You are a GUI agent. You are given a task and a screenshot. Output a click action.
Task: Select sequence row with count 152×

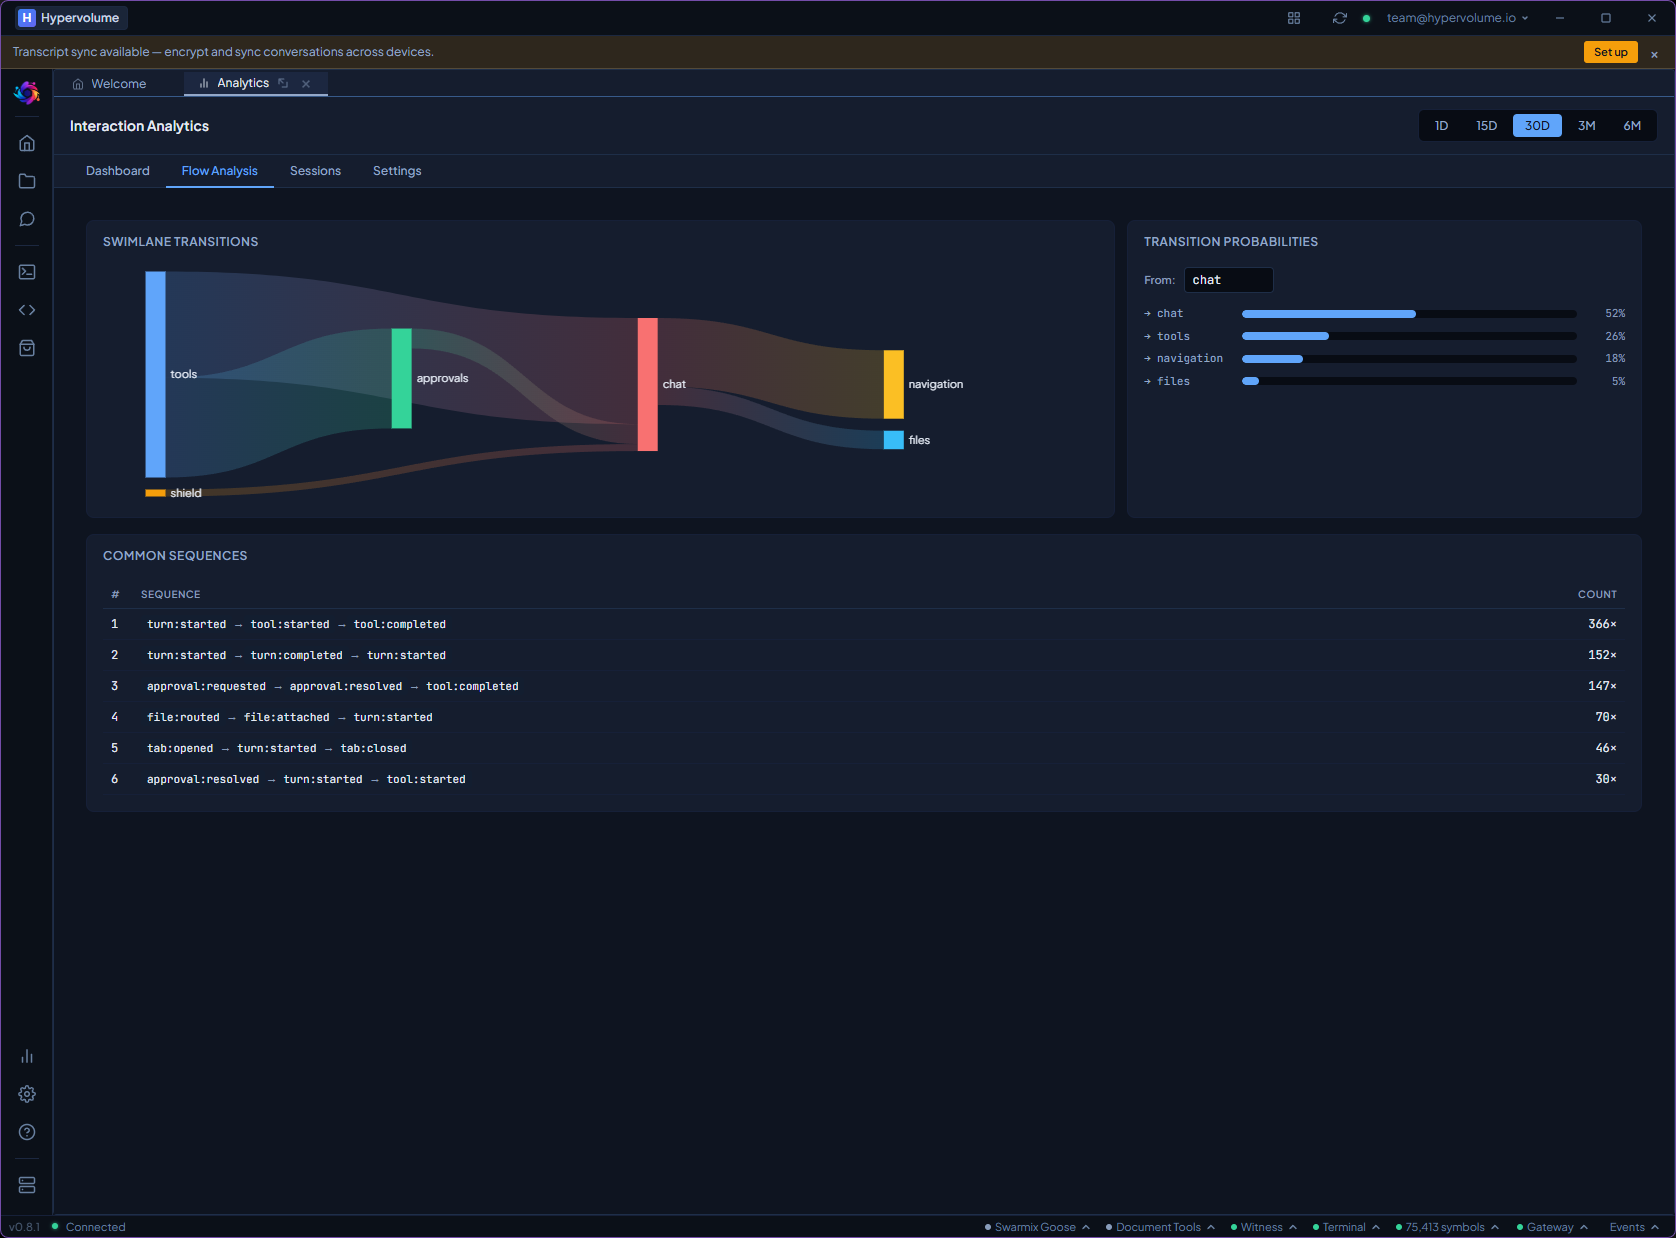tap(864, 655)
